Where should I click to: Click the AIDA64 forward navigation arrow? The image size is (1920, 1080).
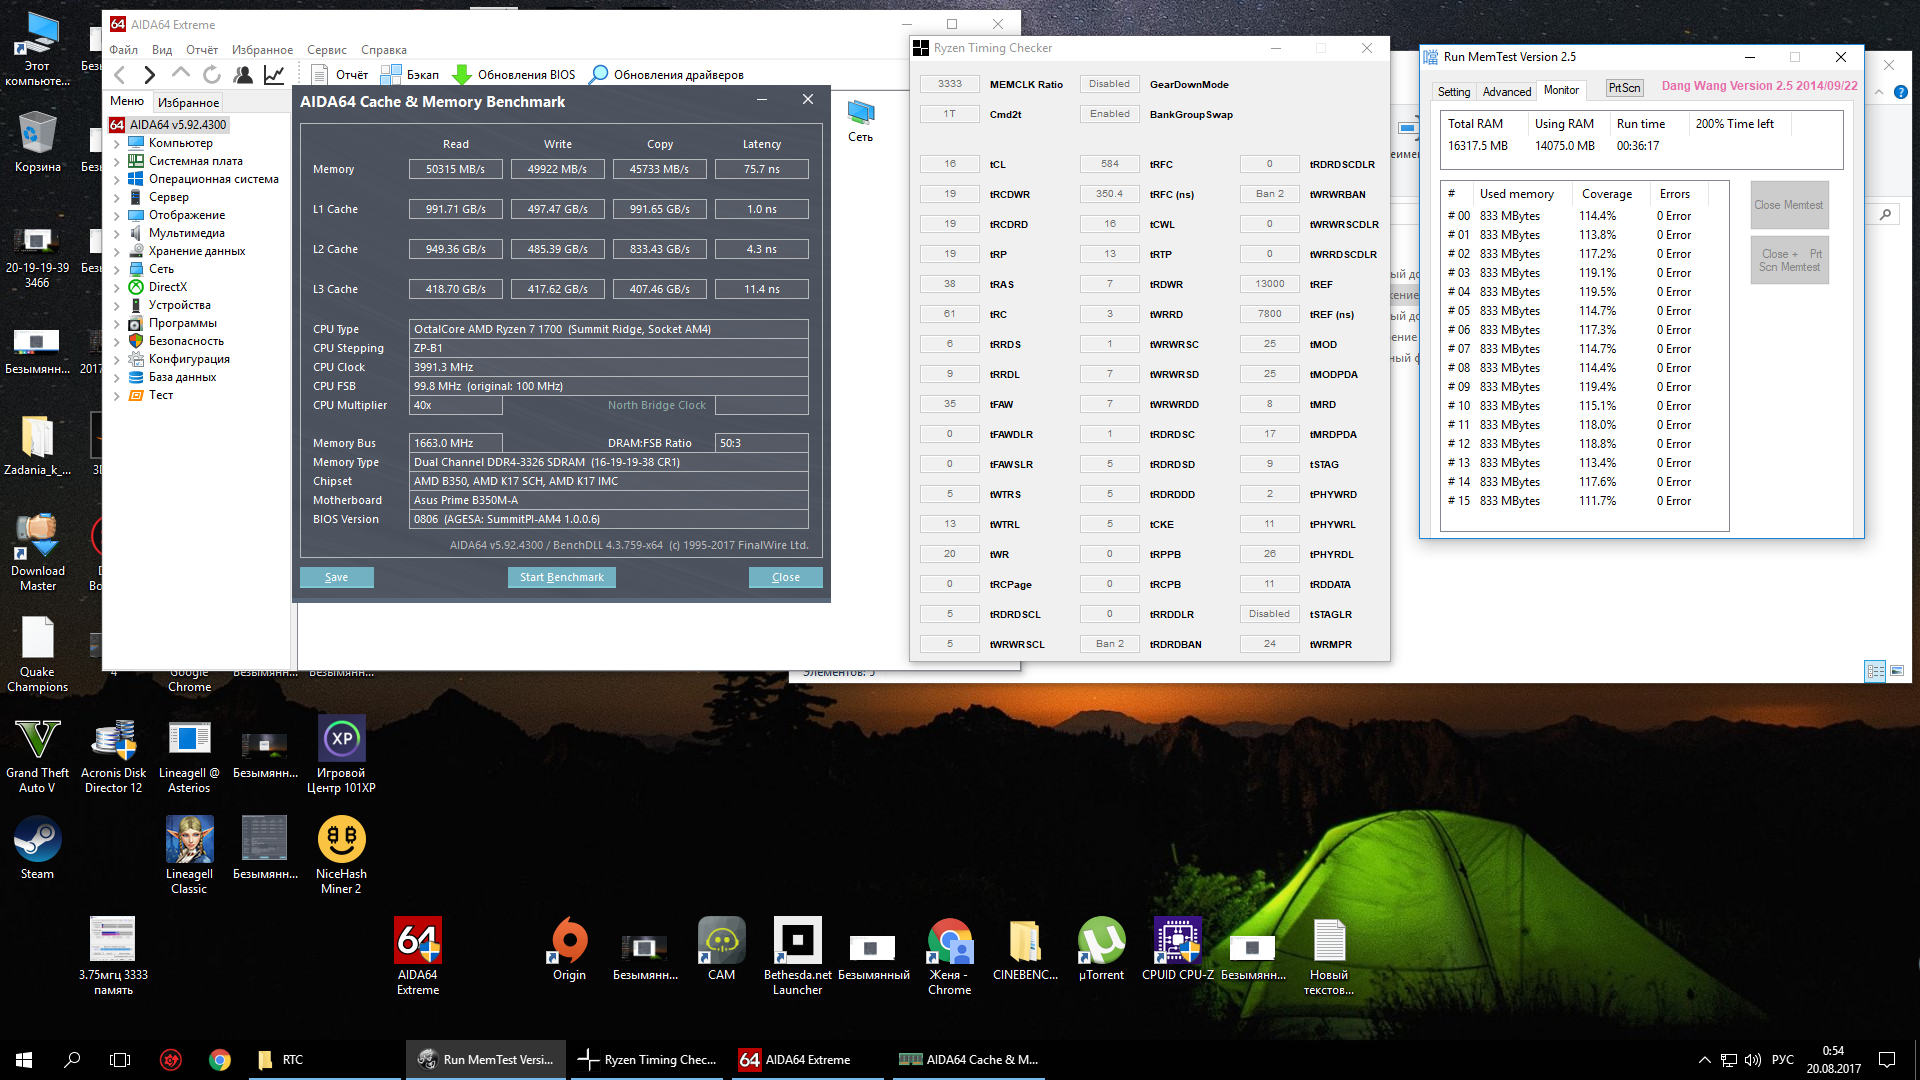(149, 75)
